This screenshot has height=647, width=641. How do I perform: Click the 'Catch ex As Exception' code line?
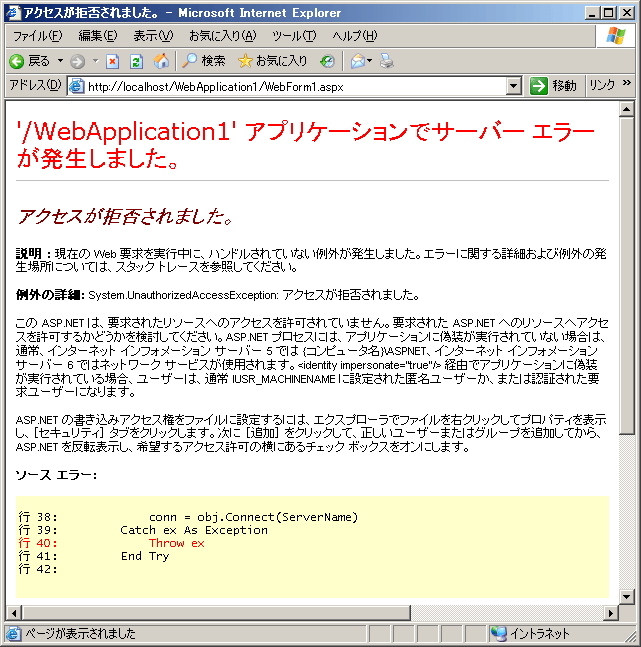pos(194,530)
